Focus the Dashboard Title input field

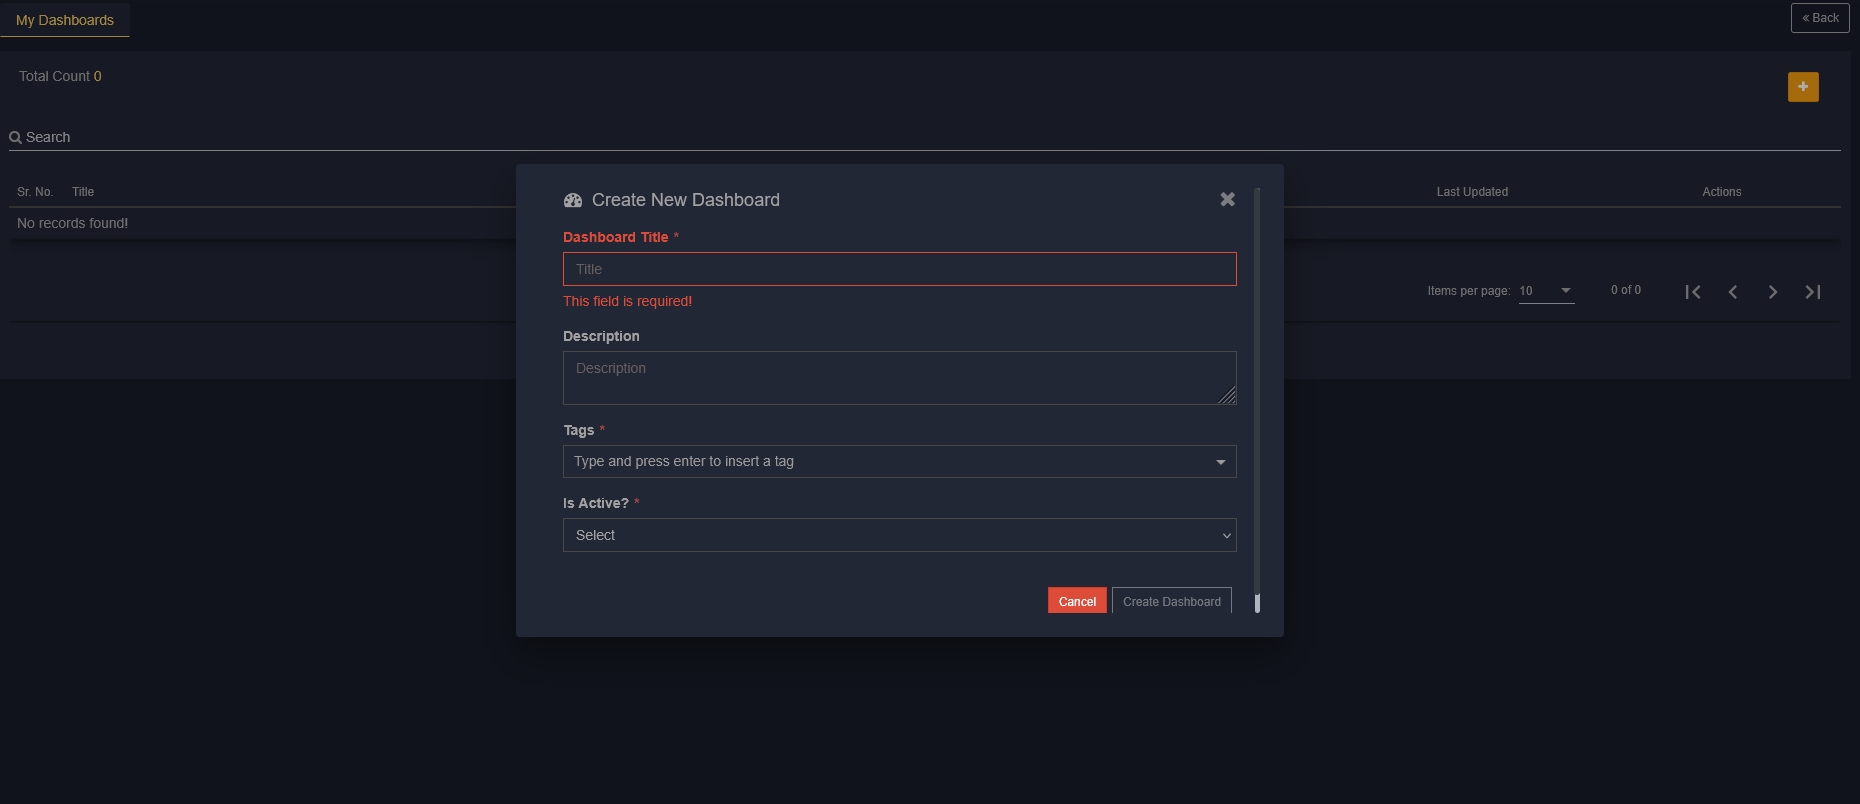click(899, 269)
